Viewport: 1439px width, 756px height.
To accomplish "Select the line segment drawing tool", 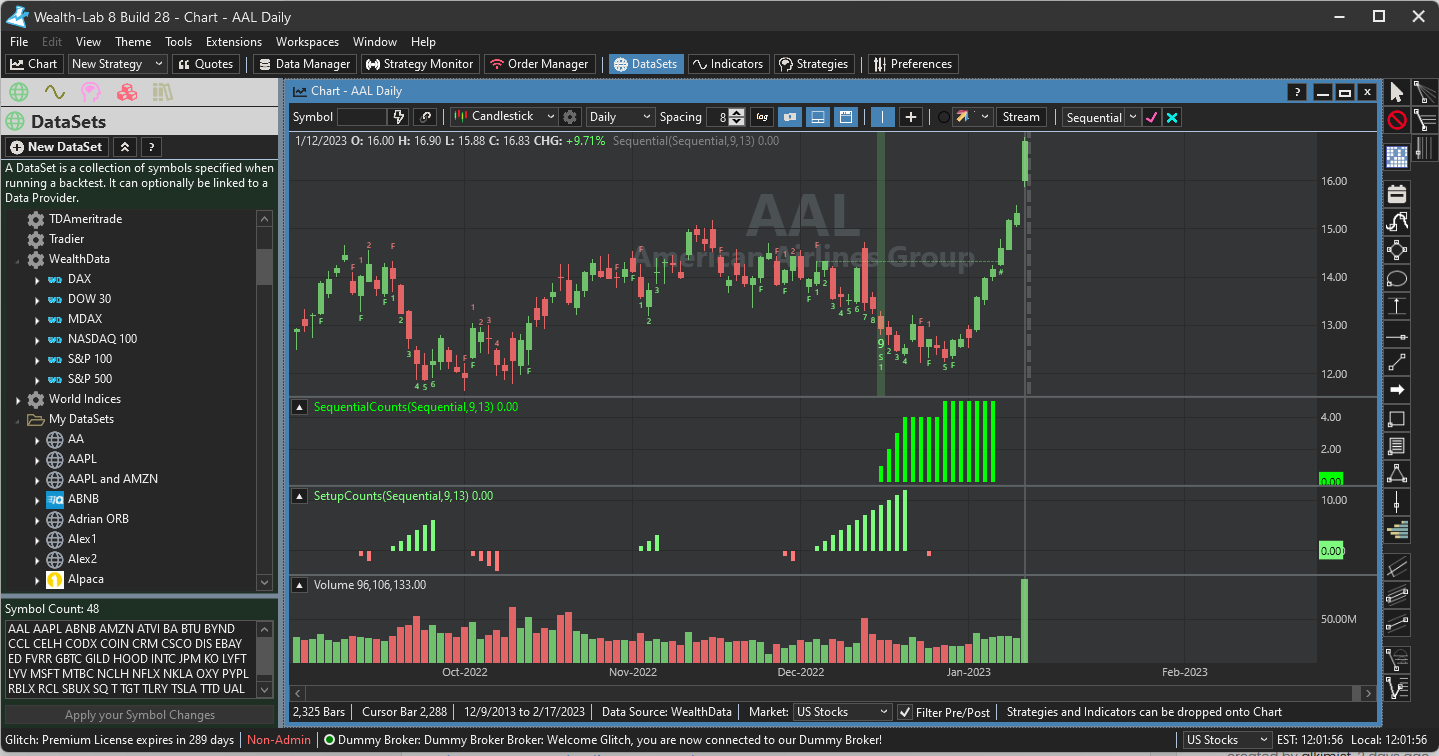I will point(1397,362).
